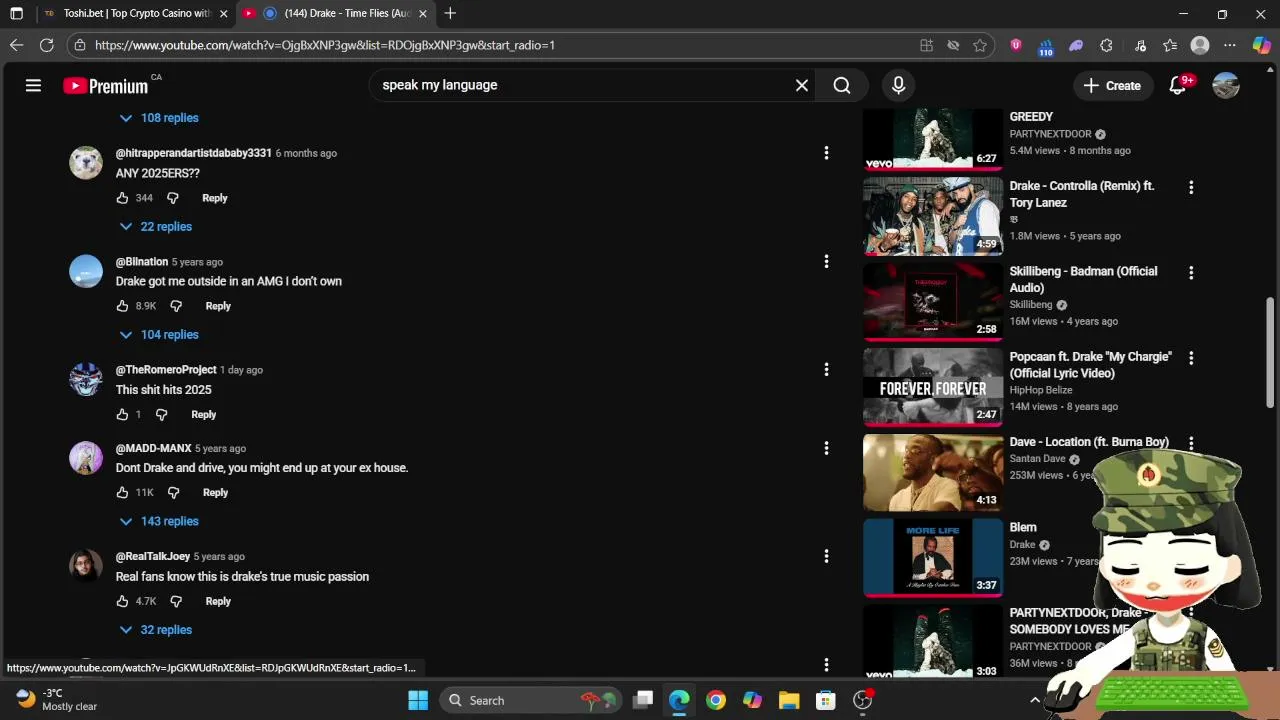Switch to the Drake Time Flies tab
Viewport: 1280px width, 720px height.
point(335,14)
